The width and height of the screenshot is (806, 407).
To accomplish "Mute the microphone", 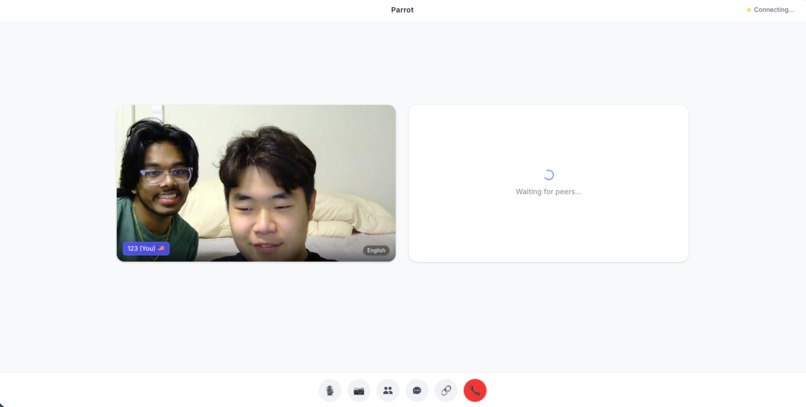I will 329,391.
